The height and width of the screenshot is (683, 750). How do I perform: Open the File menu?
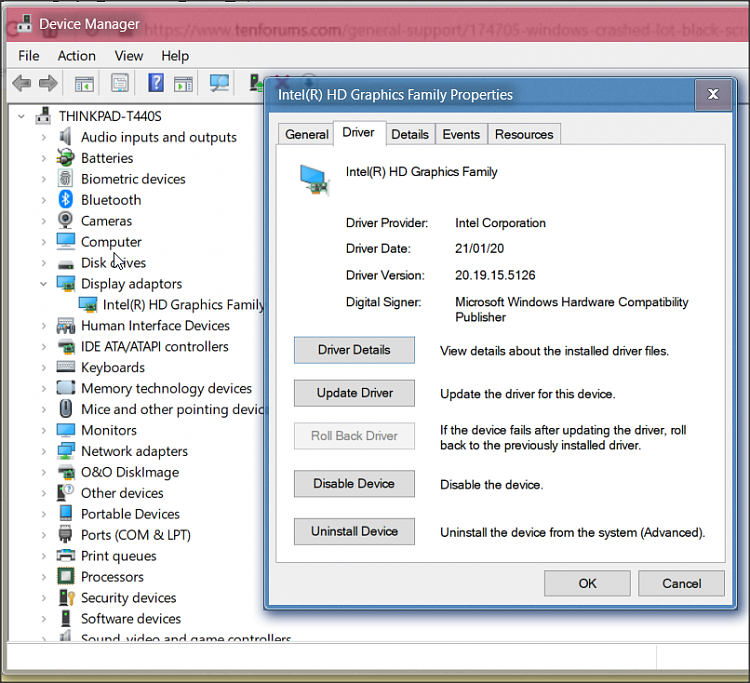[29, 56]
